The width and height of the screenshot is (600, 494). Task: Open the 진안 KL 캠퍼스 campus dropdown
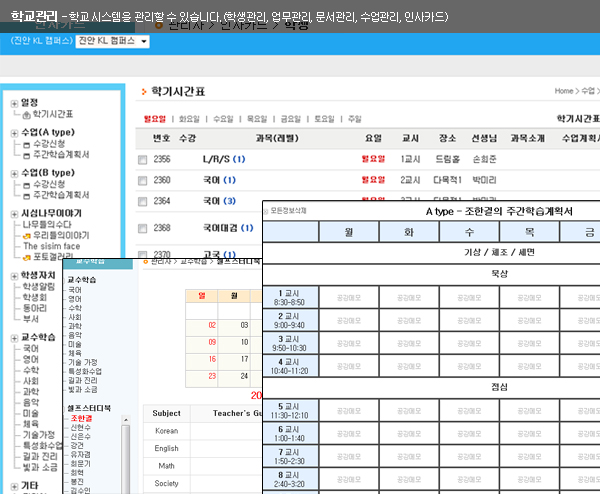[x=145, y=41]
